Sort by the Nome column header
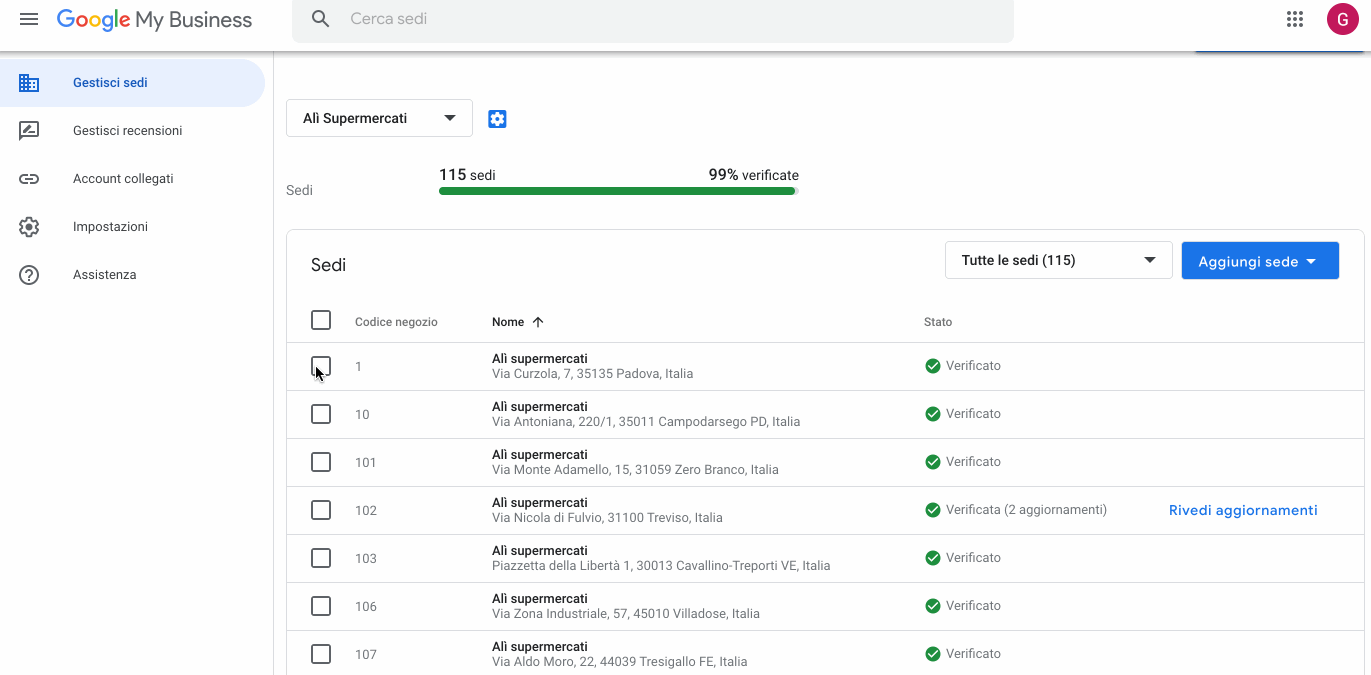1371x675 pixels. [x=508, y=322]
